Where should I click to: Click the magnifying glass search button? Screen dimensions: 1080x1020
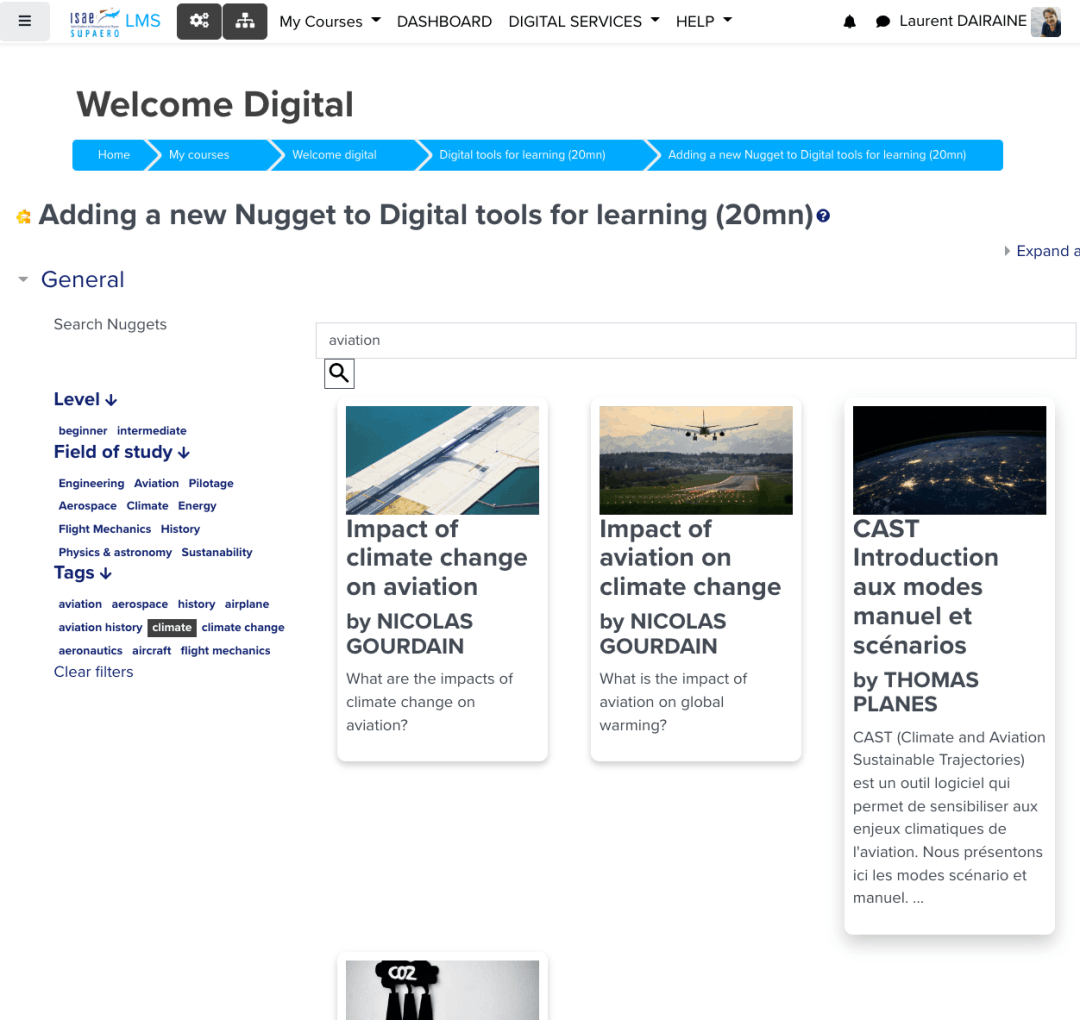(x=339, y=374)
